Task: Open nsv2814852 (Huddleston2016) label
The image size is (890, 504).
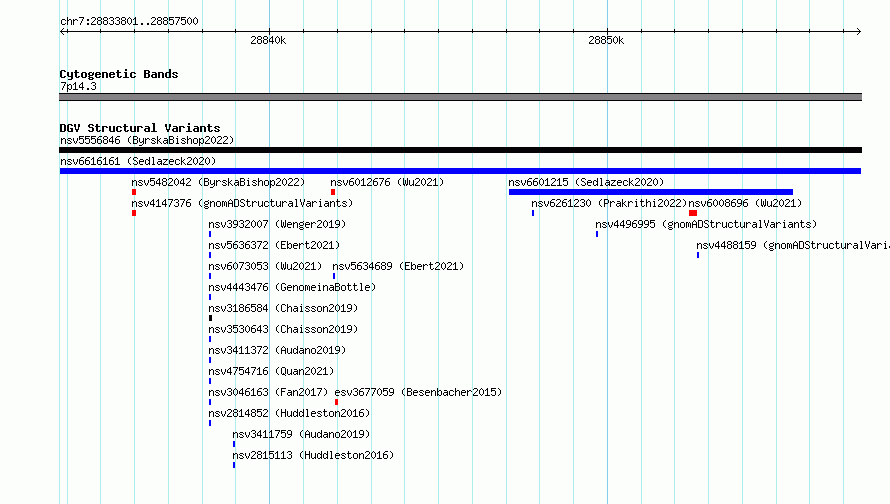Action: point(289,413)
